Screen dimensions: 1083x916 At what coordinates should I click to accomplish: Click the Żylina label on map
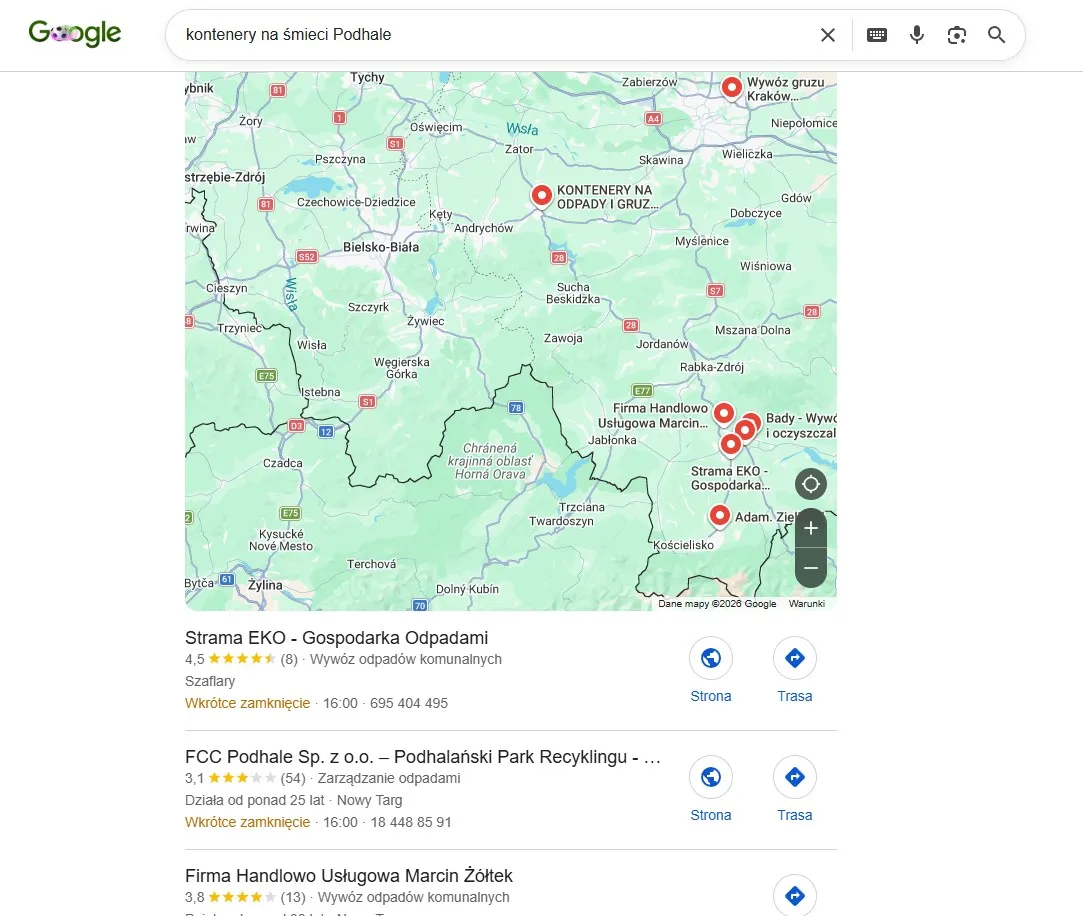(265, 585)
